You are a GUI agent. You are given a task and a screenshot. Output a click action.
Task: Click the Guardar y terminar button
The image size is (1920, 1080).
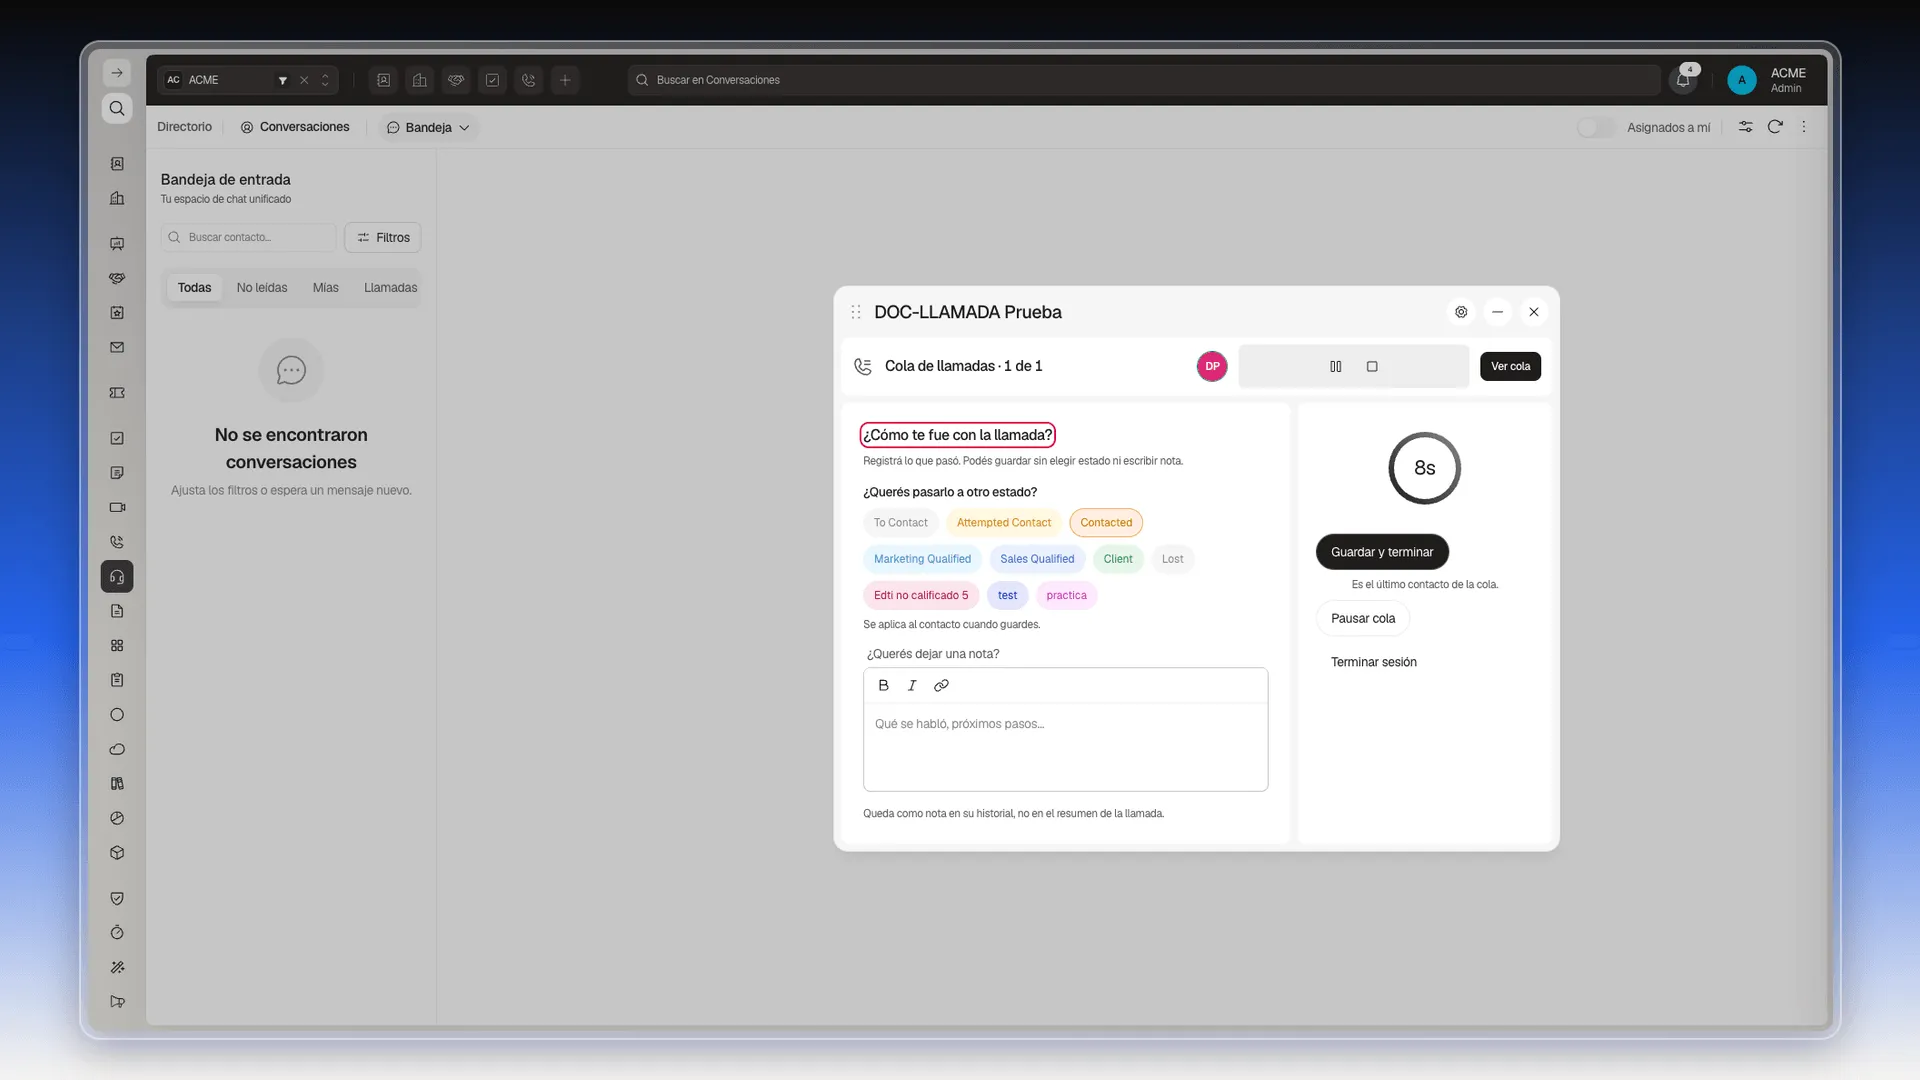point(1382,552)
